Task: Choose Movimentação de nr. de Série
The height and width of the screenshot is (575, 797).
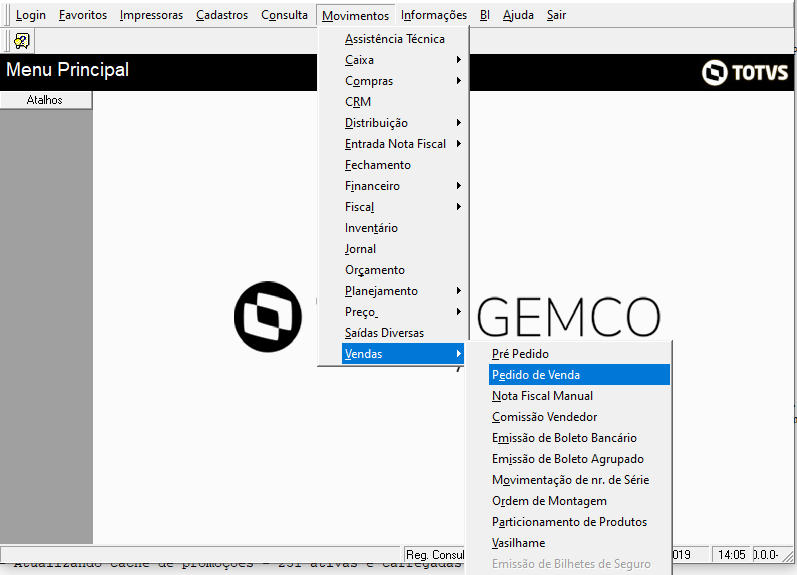Action: click(579, 480)
